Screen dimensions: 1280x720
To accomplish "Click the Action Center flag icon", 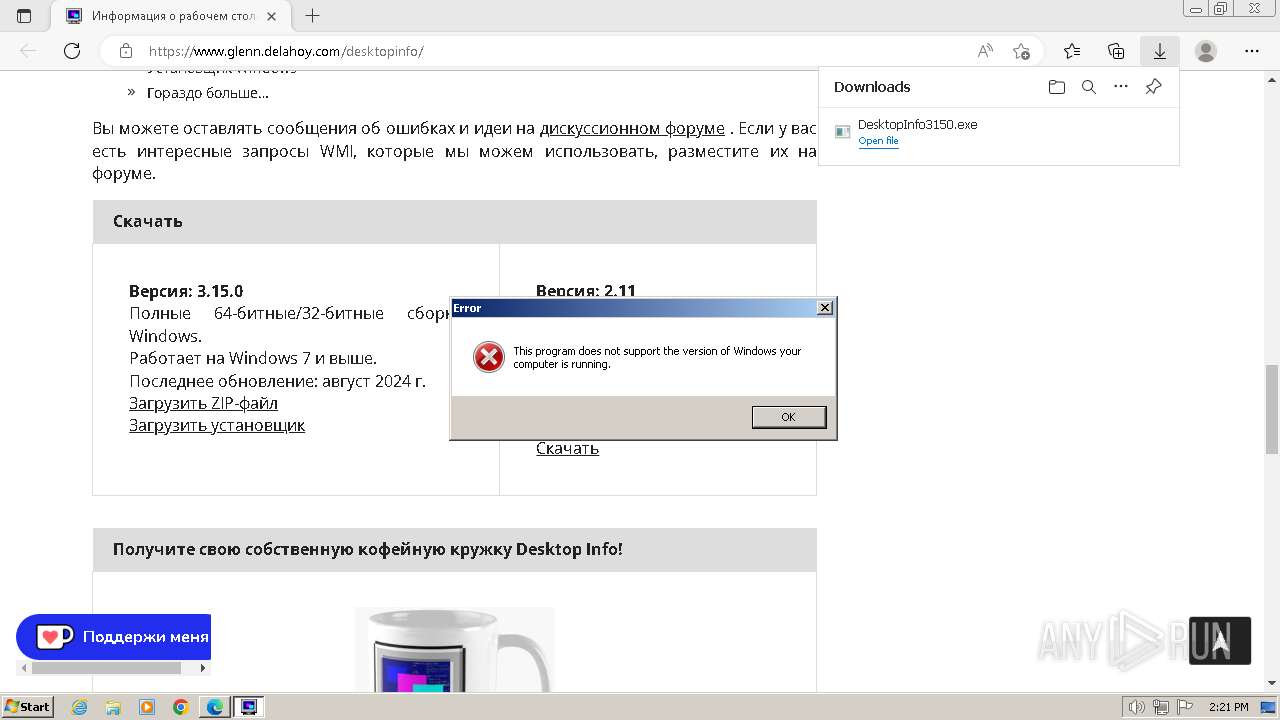I will coord(1184,707).
